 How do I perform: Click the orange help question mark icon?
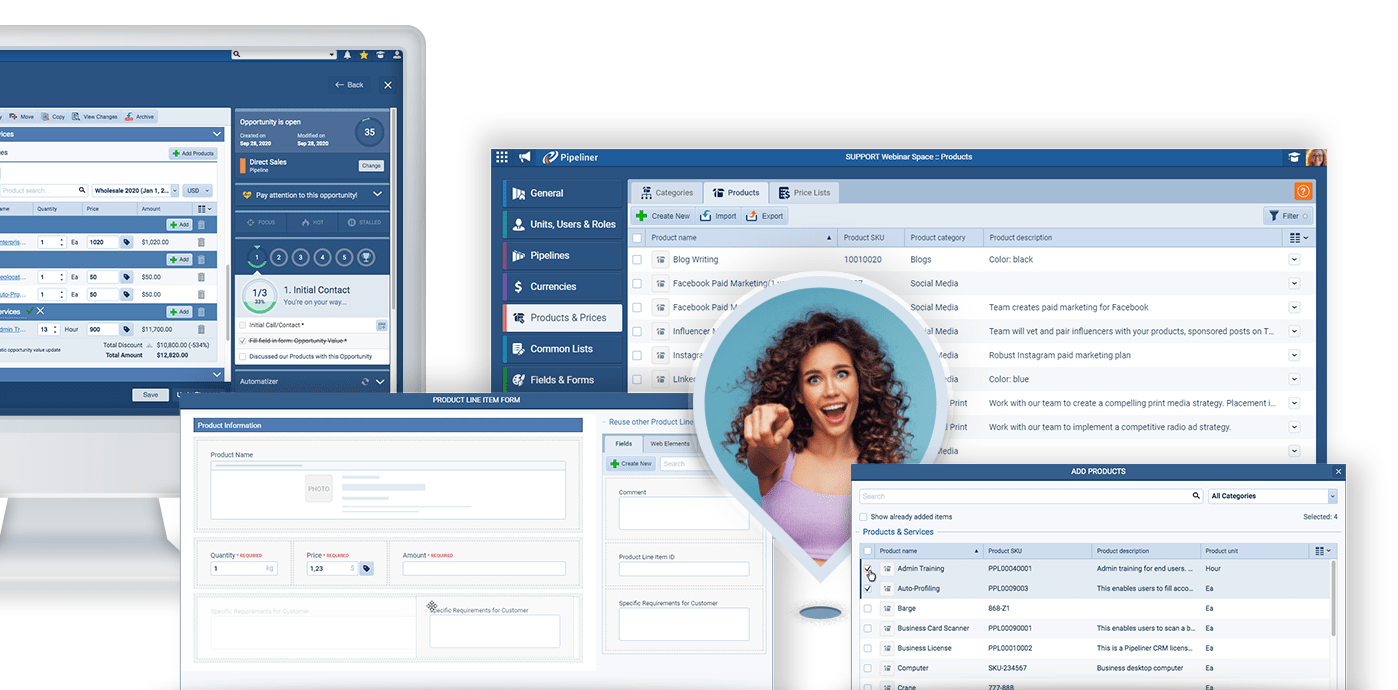click(x=1303, y=190)
